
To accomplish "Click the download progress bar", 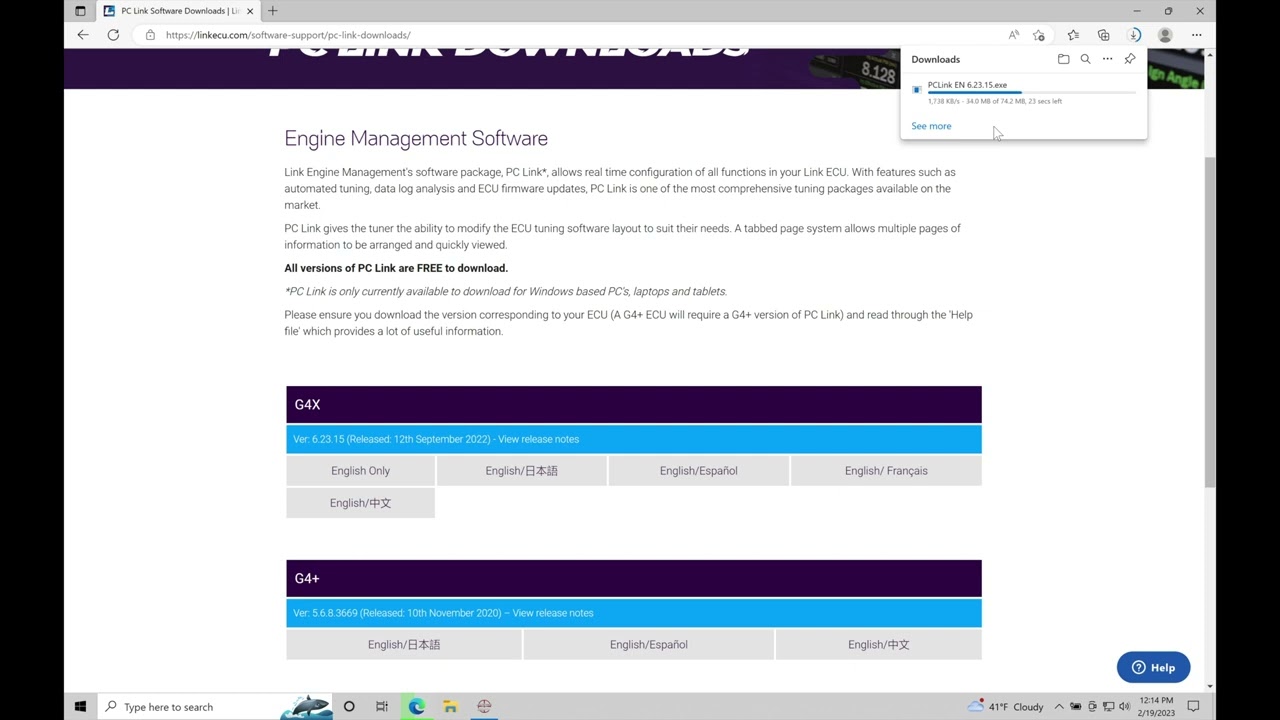I will click(x=1031, y=92).
